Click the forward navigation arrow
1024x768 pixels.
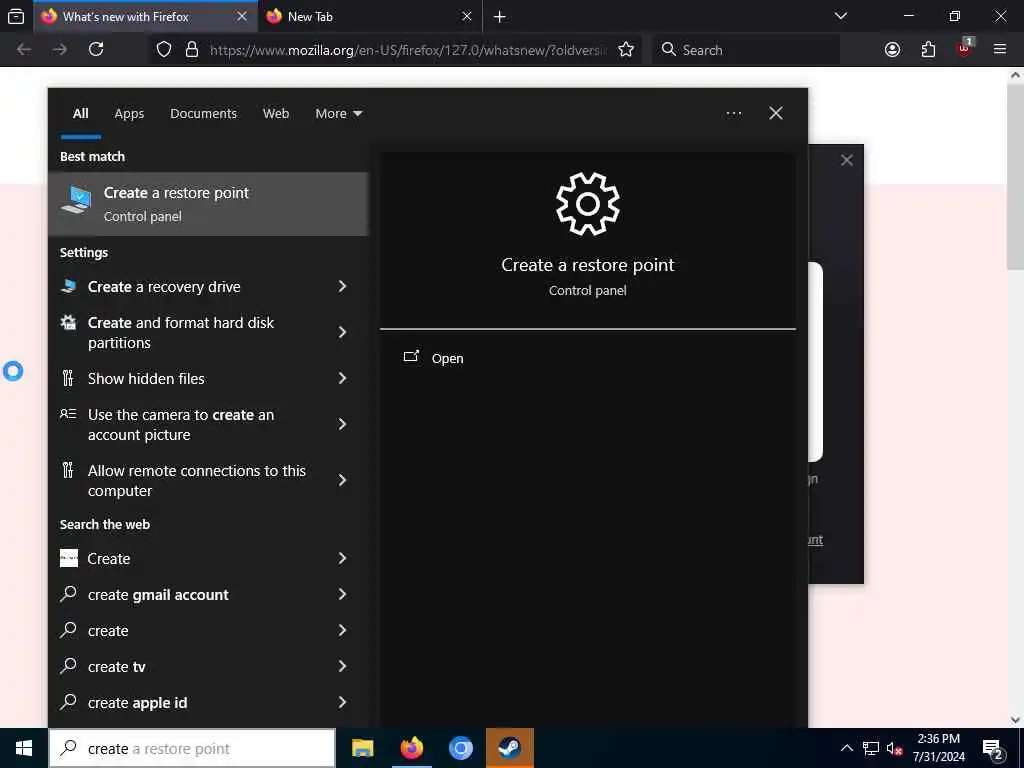point(60,49)
